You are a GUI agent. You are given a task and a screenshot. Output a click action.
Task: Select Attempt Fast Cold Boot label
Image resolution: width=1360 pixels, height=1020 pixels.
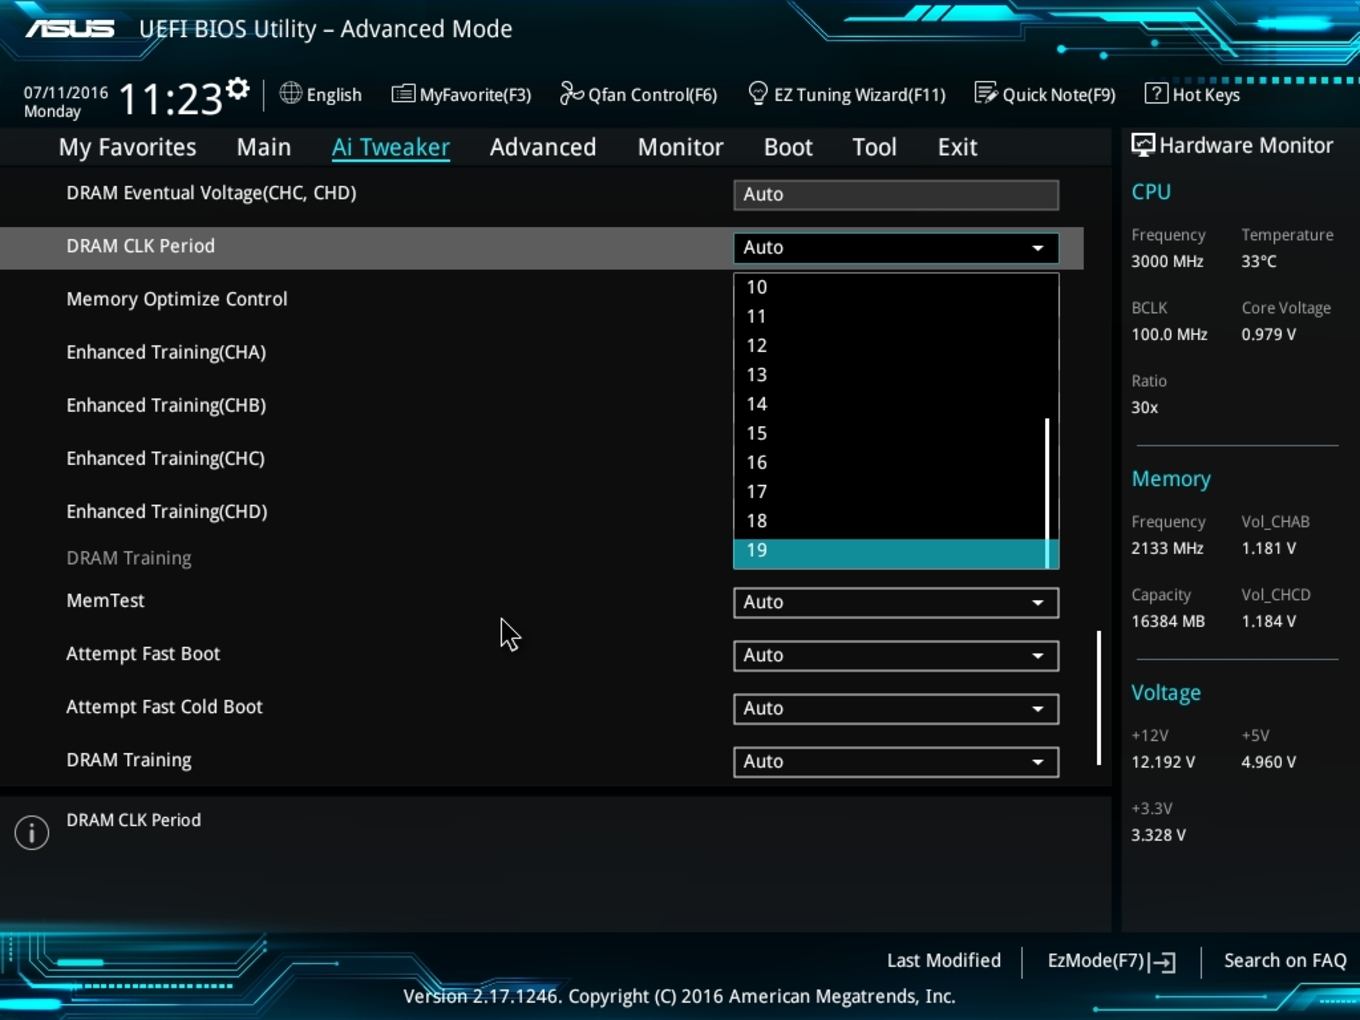click(164, 706)
